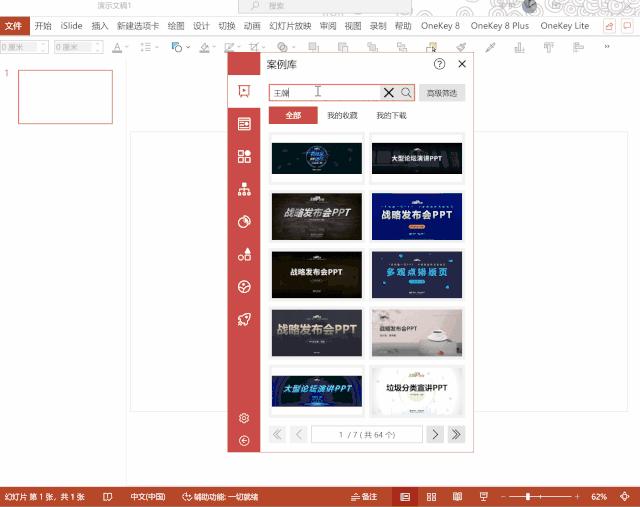Switch to reading view
Screen dimensions: 640x507
pyautogui.click(x=457, y=497)
